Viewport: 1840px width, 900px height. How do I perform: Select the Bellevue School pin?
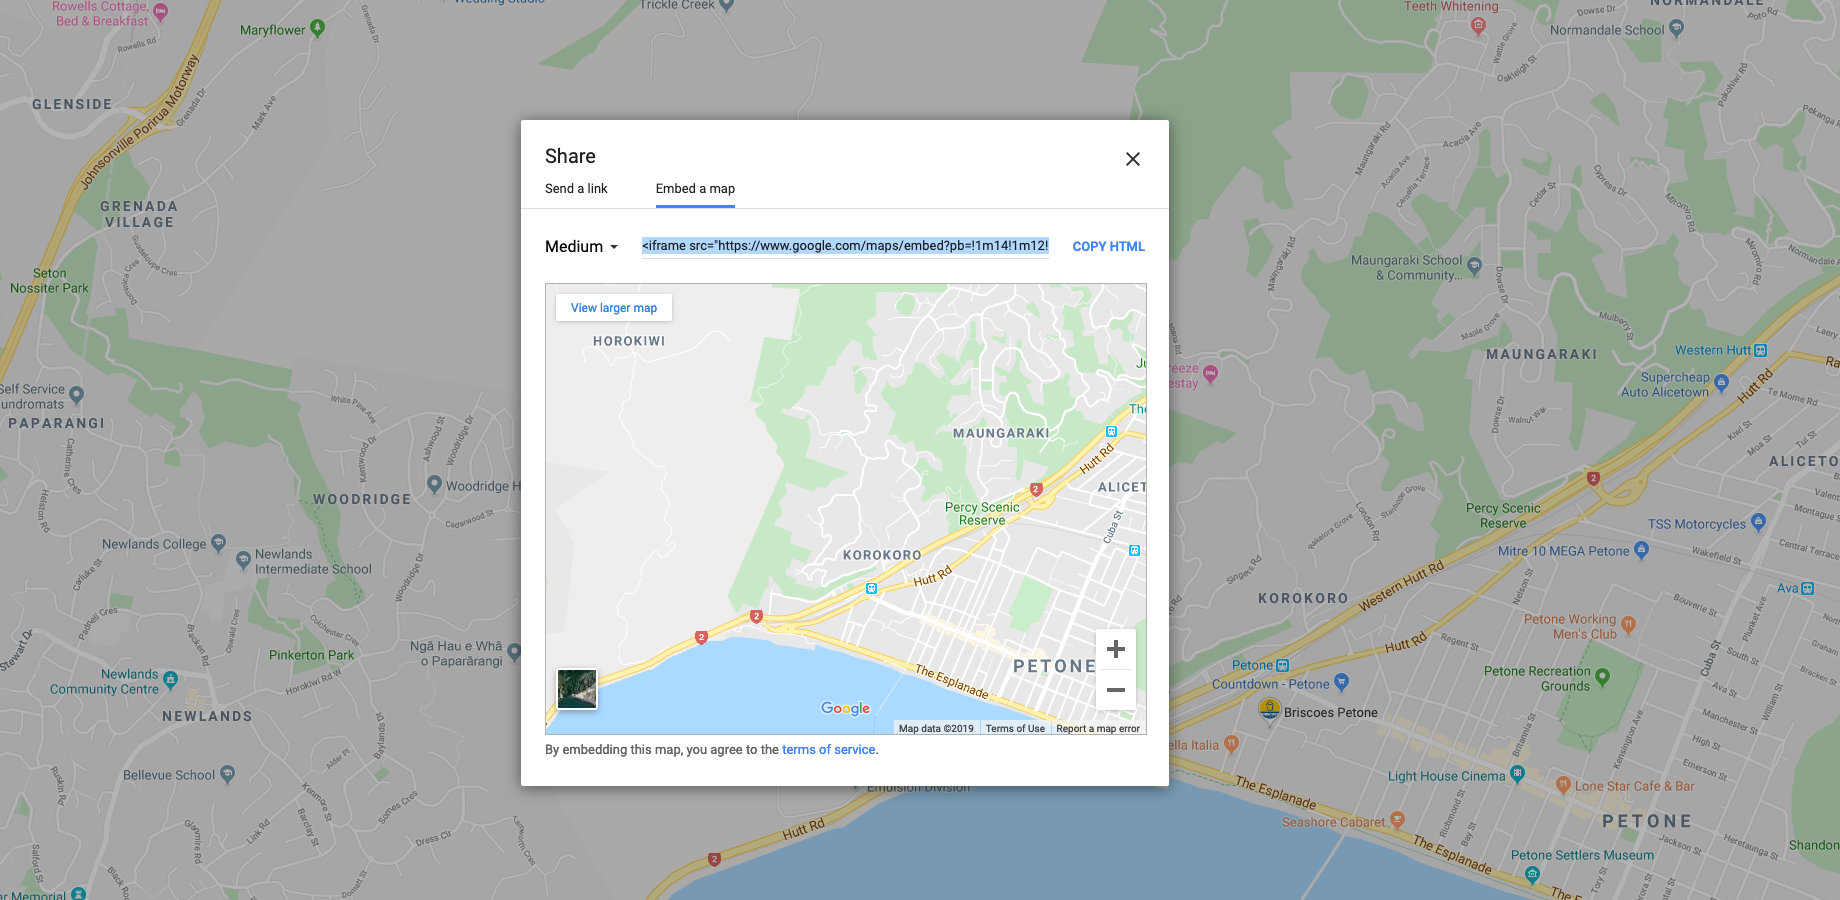tap(227, 773)
